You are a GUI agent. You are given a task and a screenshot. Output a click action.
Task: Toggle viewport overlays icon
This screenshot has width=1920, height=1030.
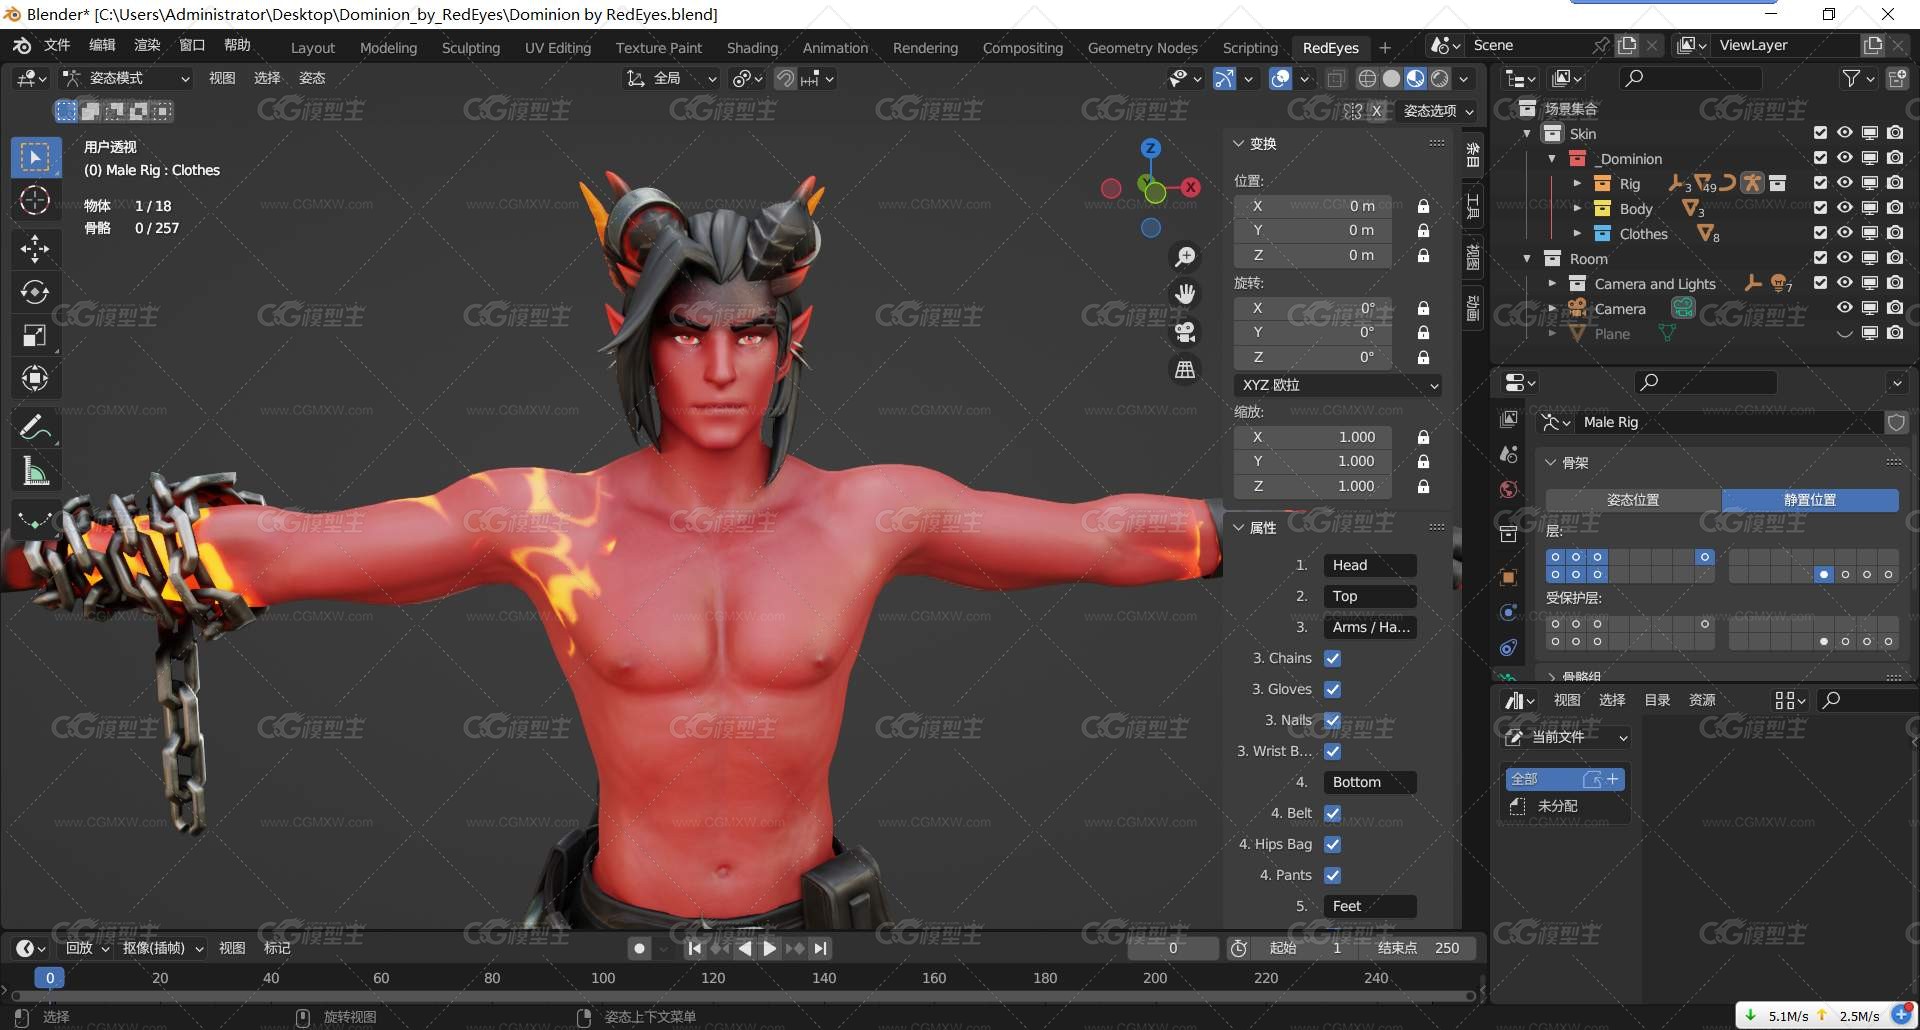1280,78
